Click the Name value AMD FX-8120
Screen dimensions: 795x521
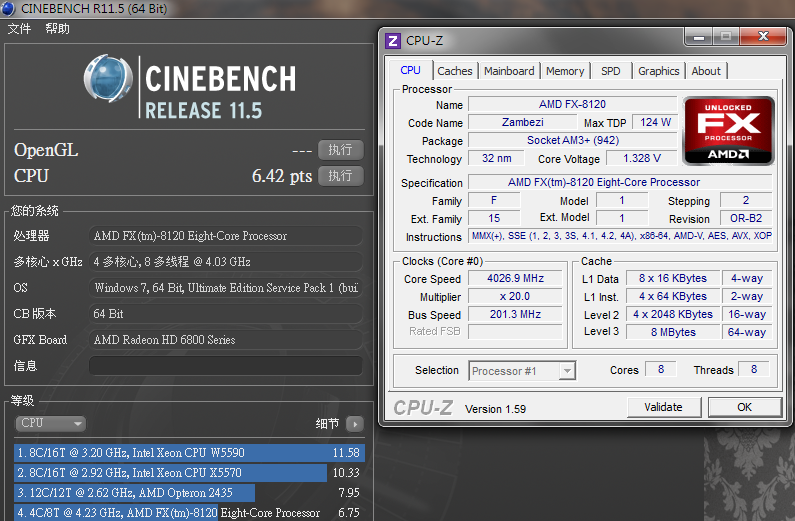coord(572,104)
